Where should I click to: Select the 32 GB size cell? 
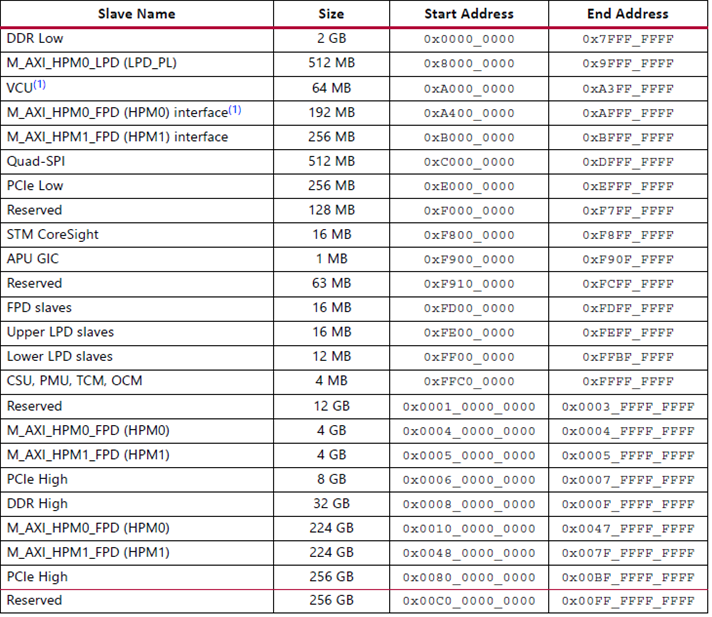(331, 503)
